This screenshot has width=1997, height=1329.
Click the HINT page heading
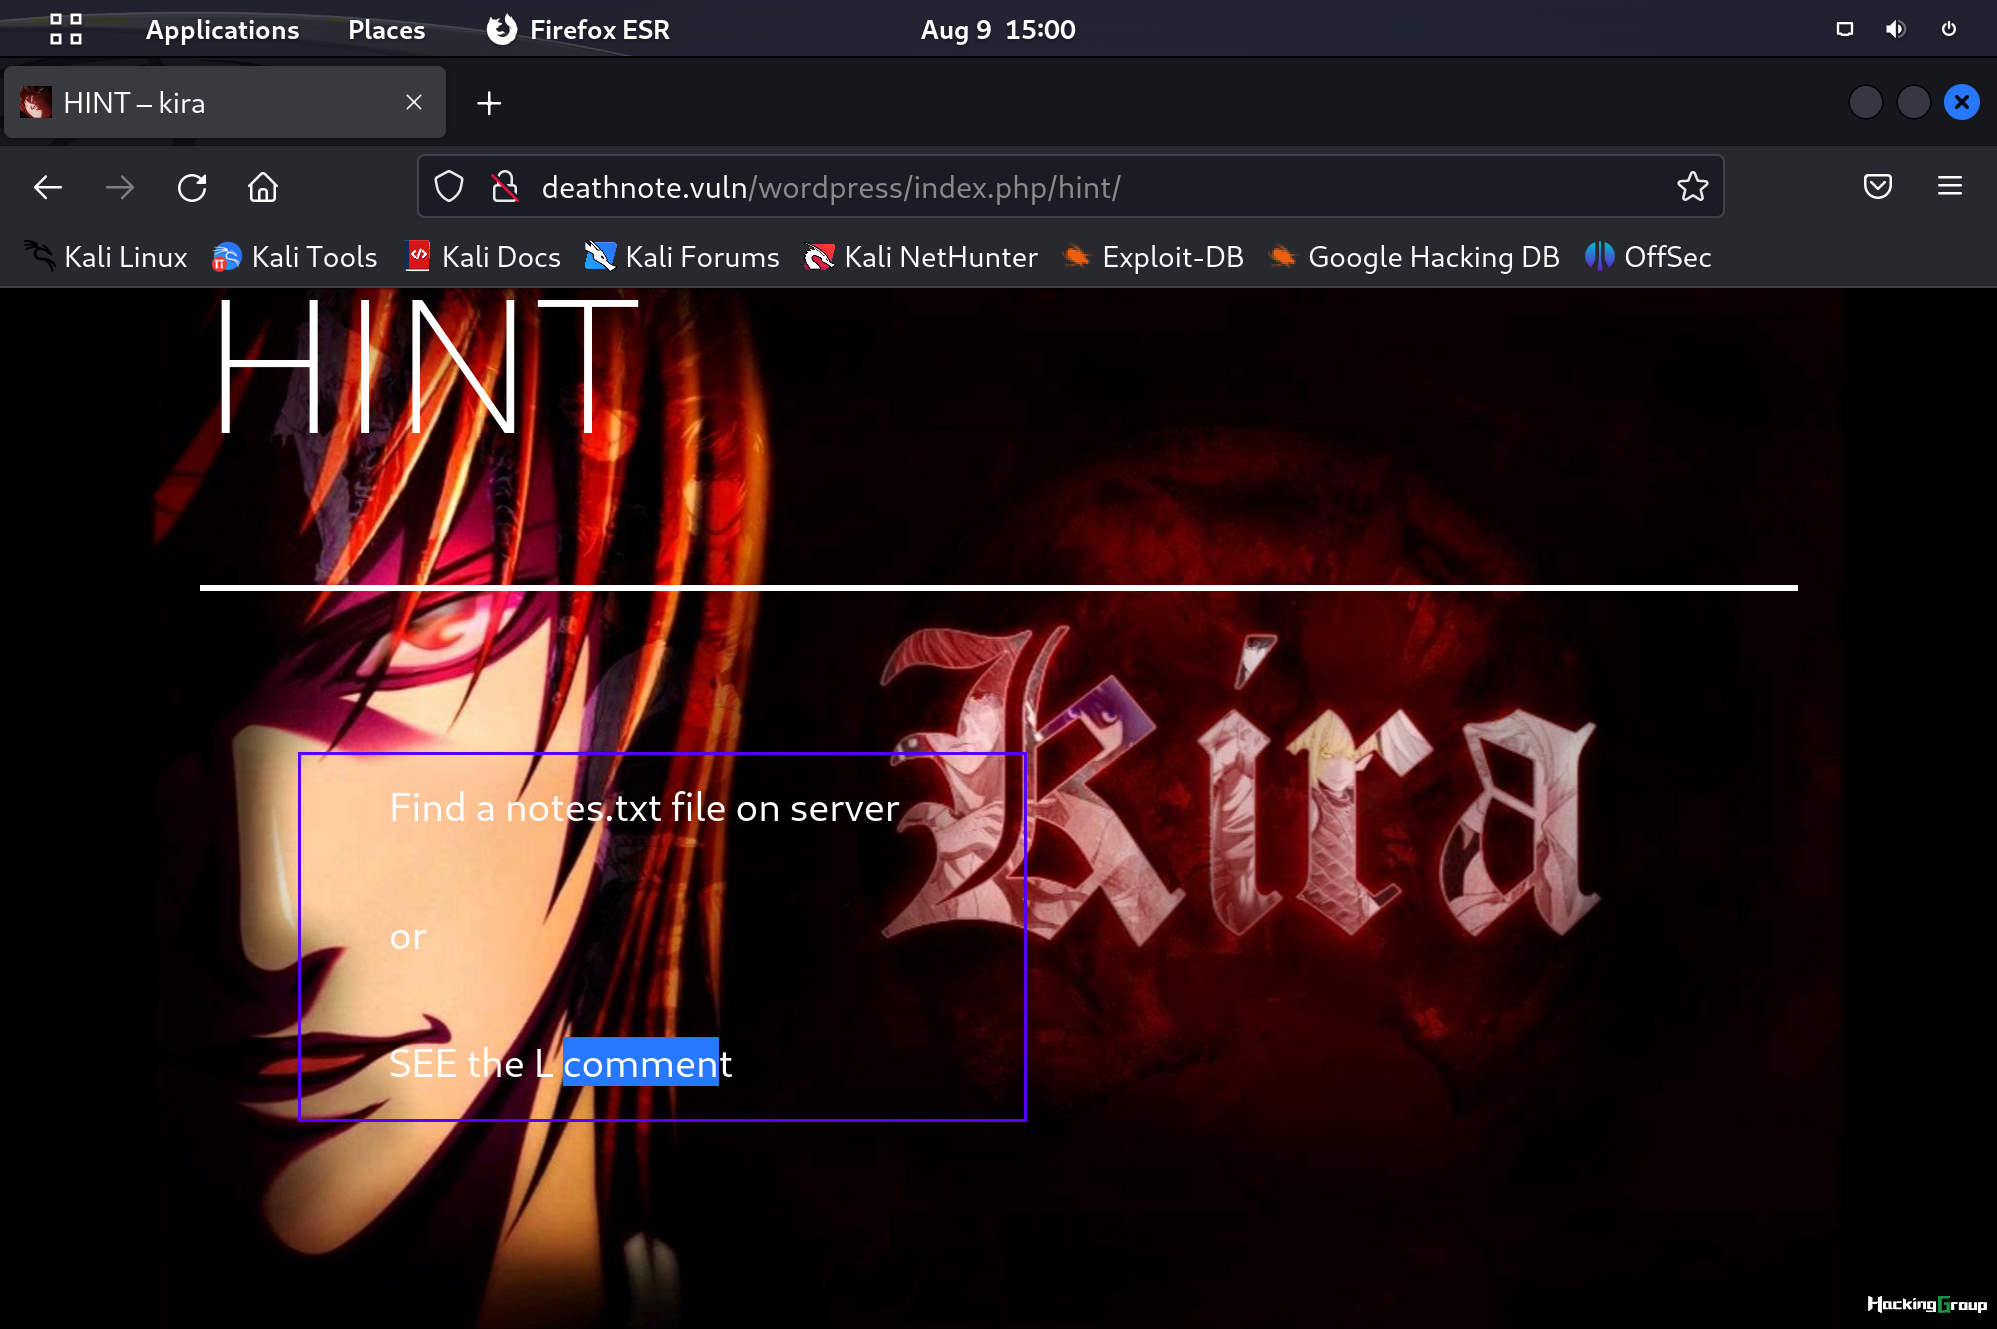[428, 367]
